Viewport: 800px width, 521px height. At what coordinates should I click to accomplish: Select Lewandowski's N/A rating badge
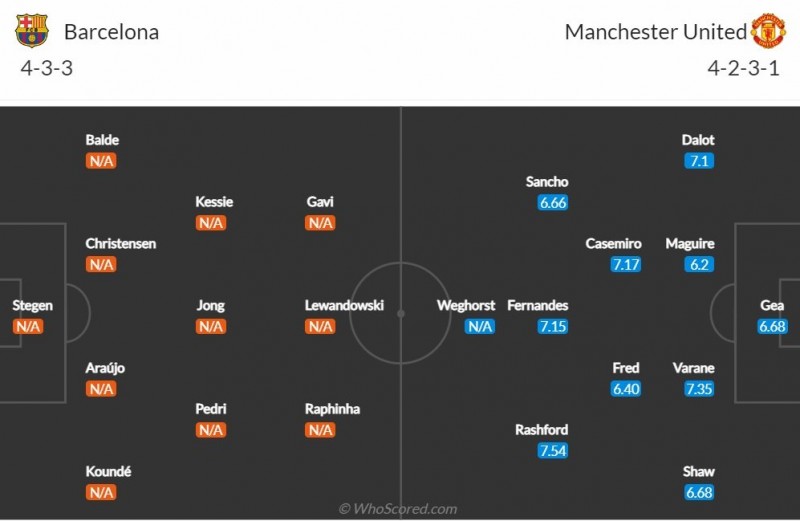pos(320,326)
